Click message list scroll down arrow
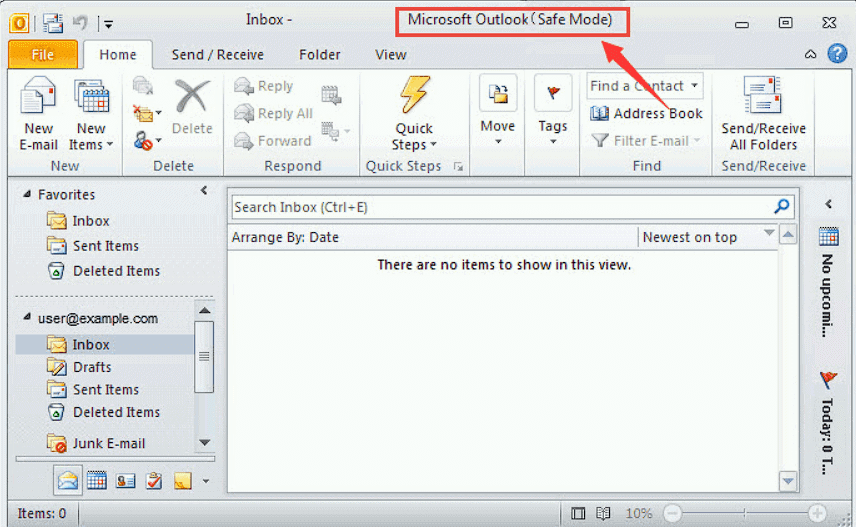This screenshot has height=527, width=856. point(788,481)
